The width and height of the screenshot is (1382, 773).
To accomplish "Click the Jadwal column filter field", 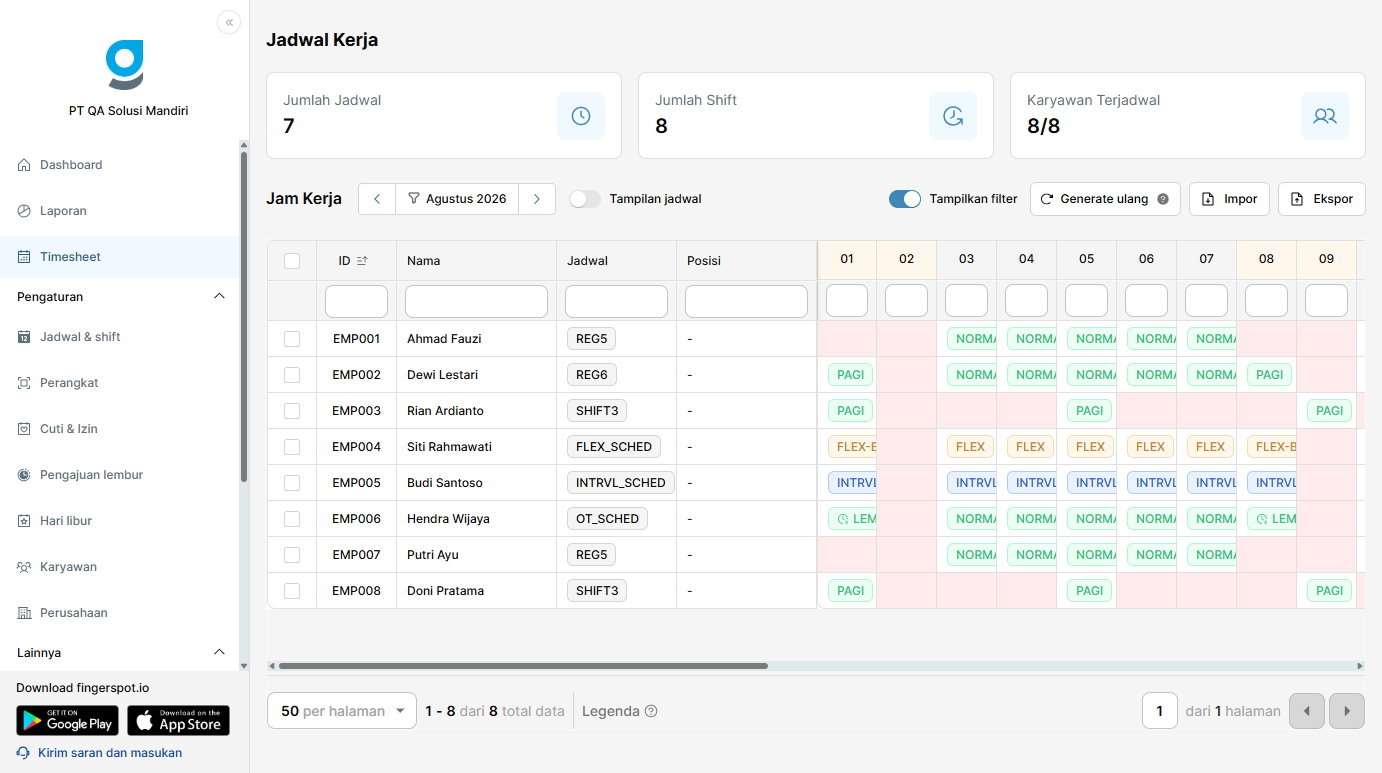I will (616, 301).
